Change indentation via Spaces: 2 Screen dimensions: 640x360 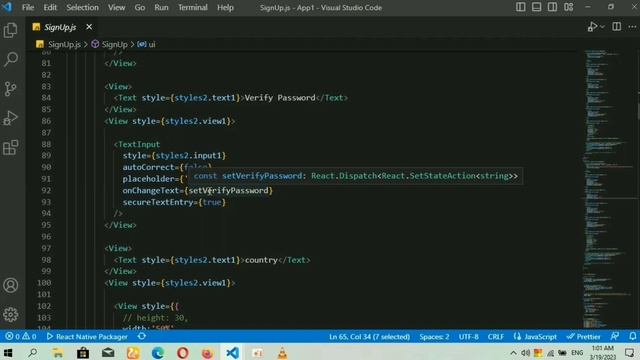click(x=434, y=337)
